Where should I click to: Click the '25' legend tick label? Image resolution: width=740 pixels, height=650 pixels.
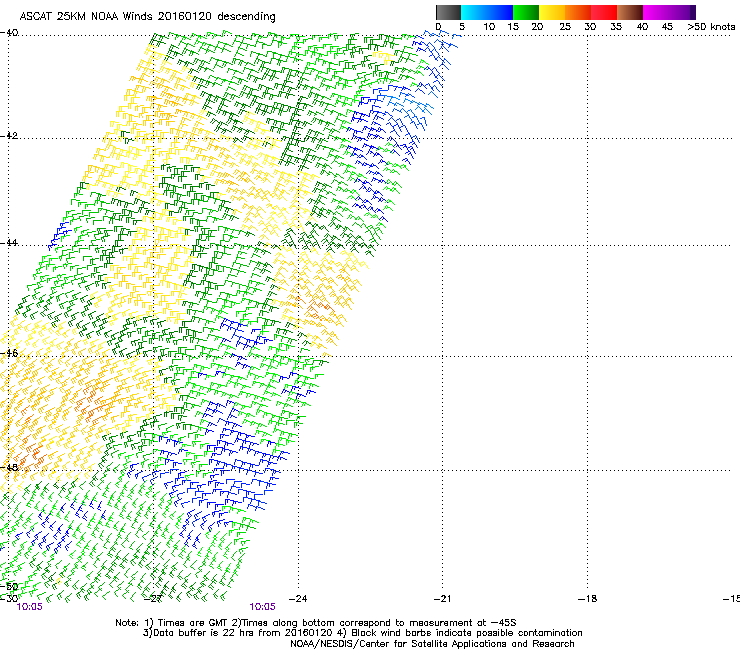(x=565, y=27)
